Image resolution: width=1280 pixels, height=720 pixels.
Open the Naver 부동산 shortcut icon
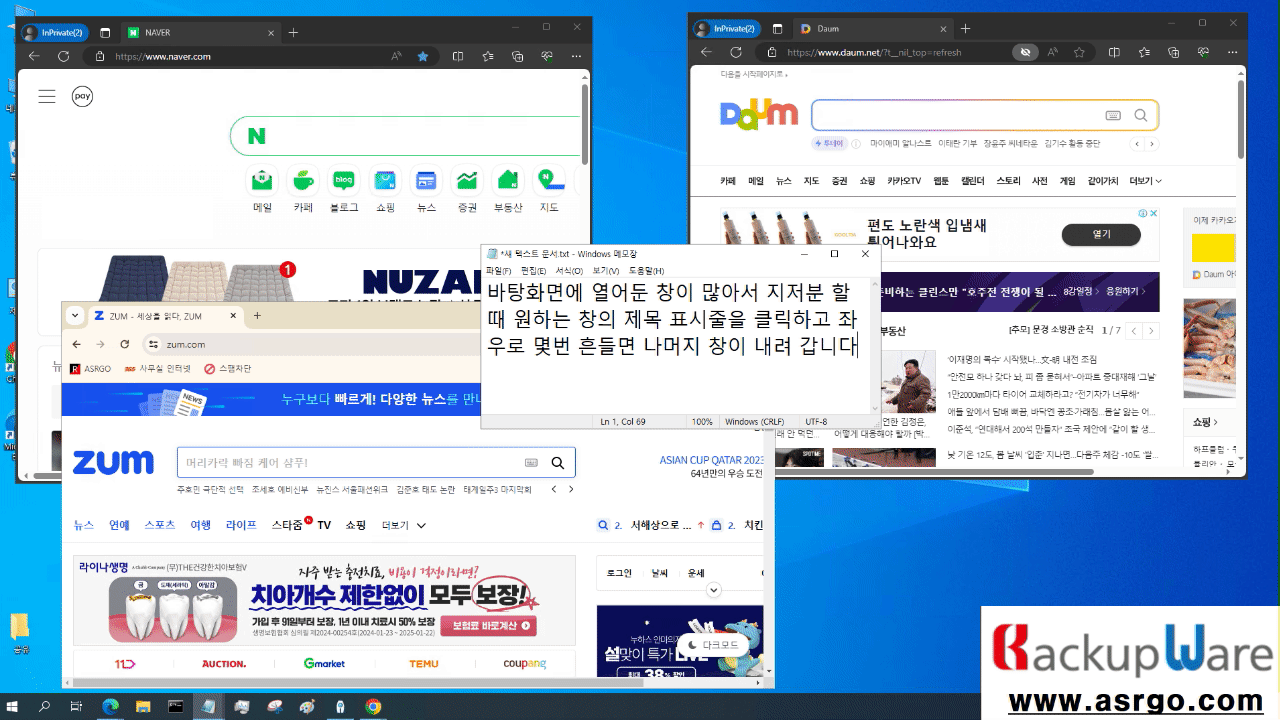(508, 181)
